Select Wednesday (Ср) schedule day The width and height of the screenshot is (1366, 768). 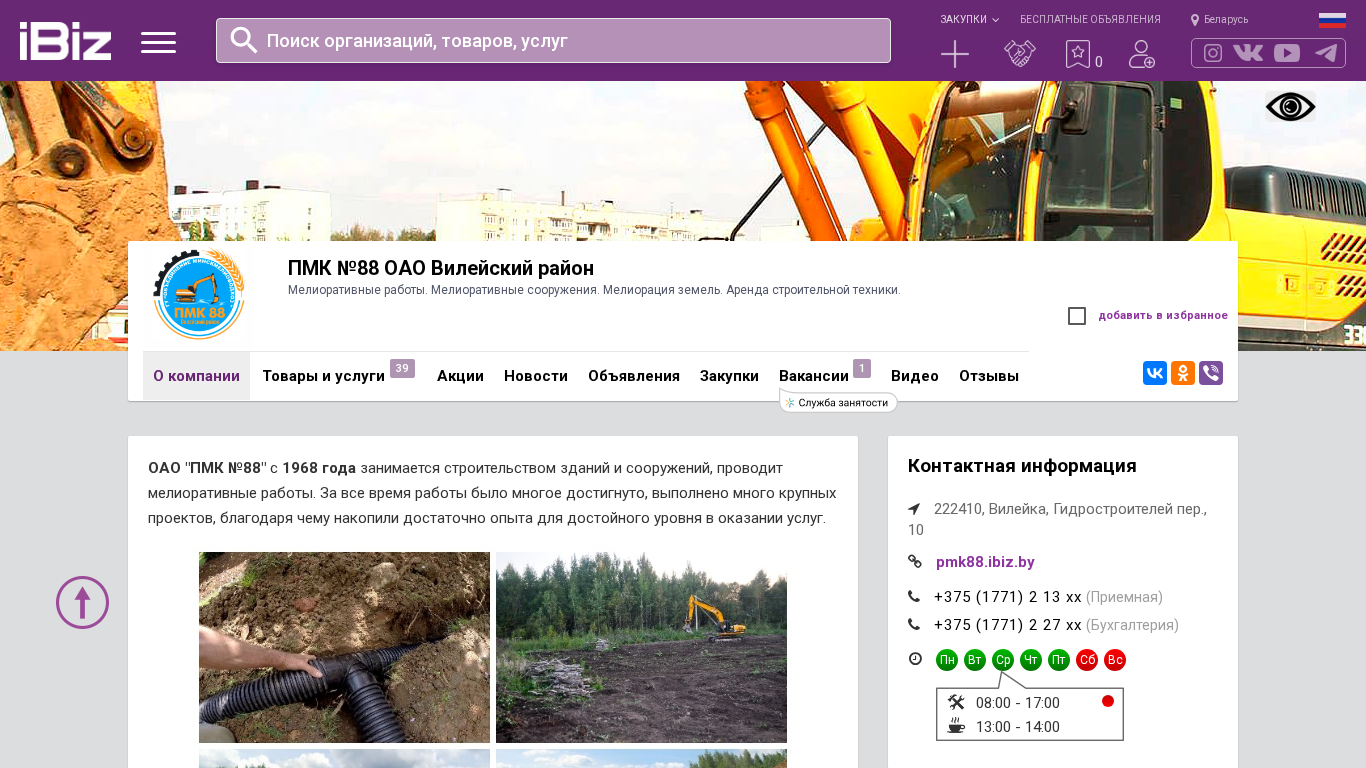coord(1003,660)
